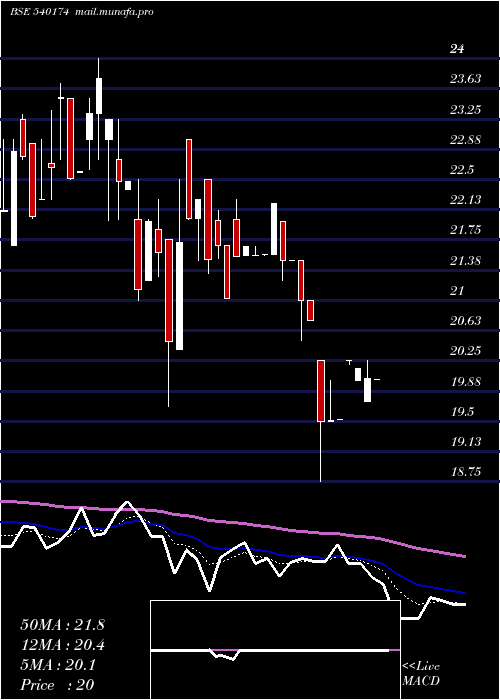
Task: Click the 12MA : 20.4 readout
Action: (62, 645)
